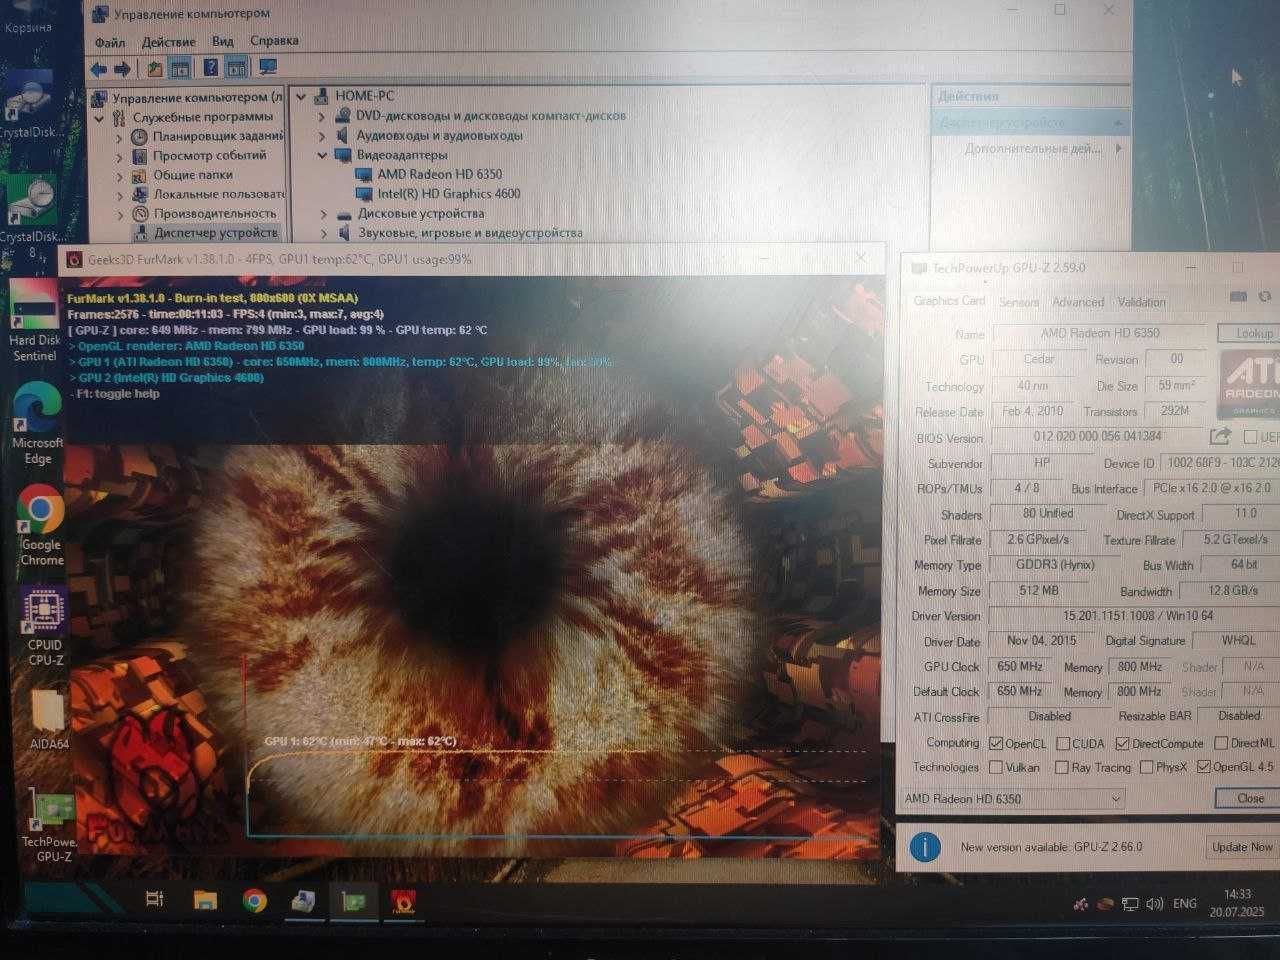Screen dimensions: 1280x960
Task: Toggle the OpenGL 4.5 checkbox
Action: (1204, 767)
